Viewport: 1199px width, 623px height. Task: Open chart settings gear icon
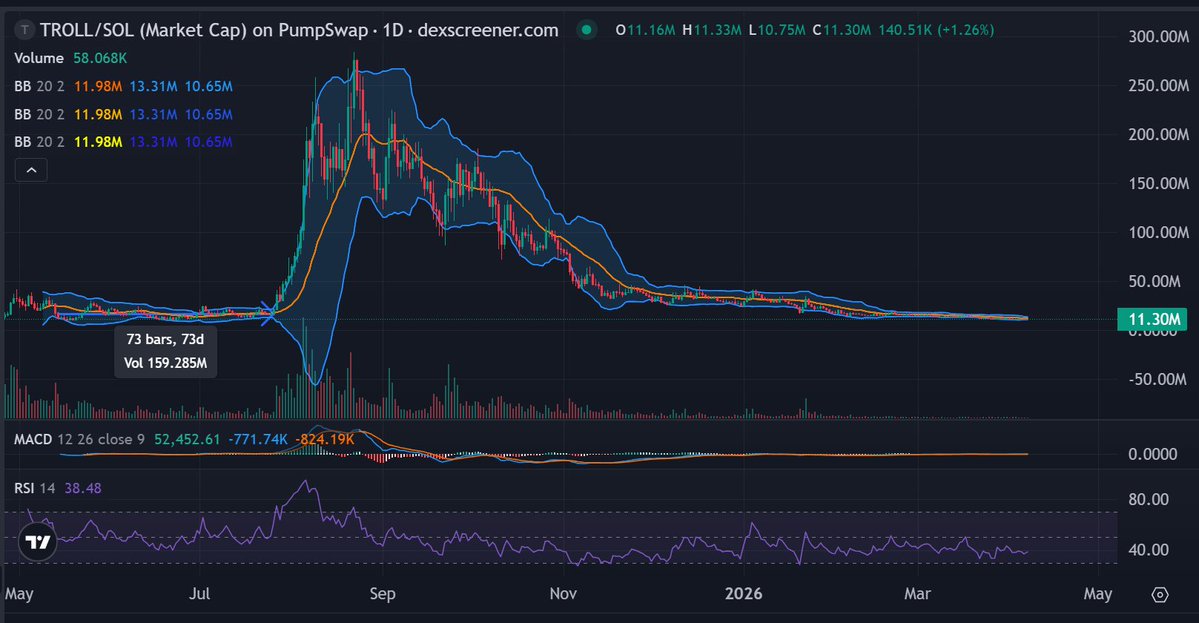point(1160,595)
